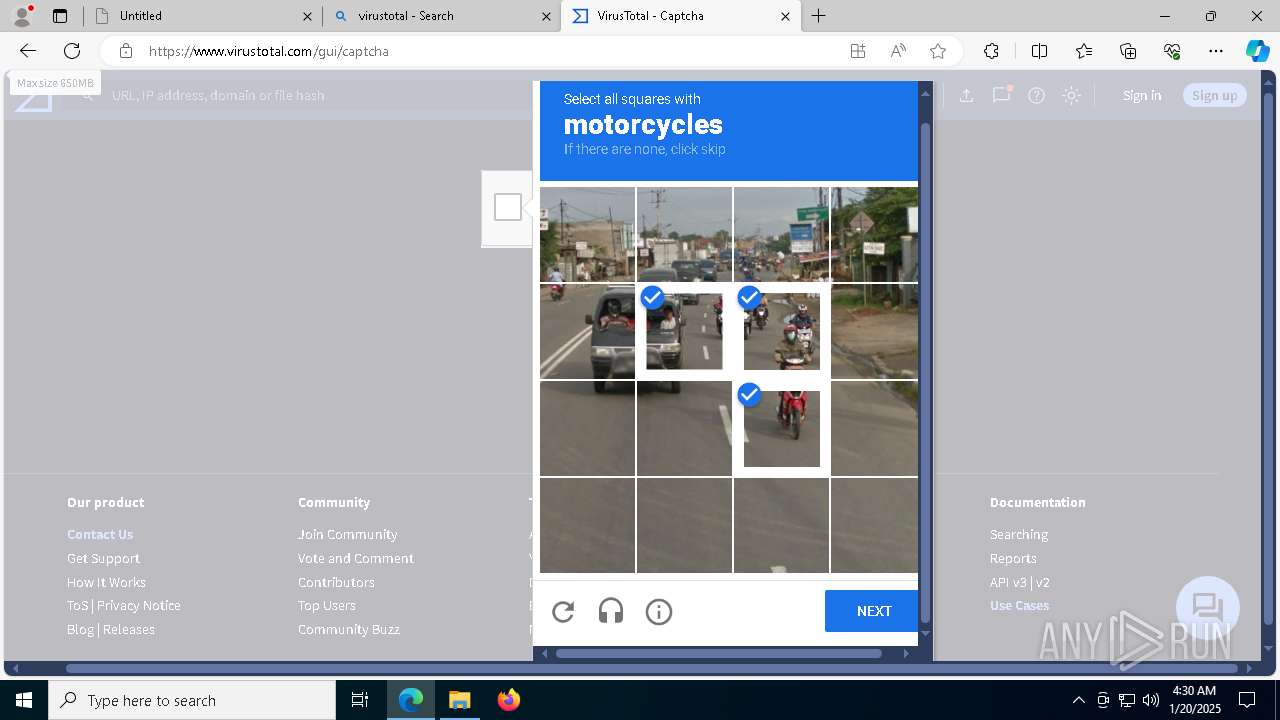This screenshot has width=1280, height=720.
Task: Toggle split screen view
Action: [1039, 51]
